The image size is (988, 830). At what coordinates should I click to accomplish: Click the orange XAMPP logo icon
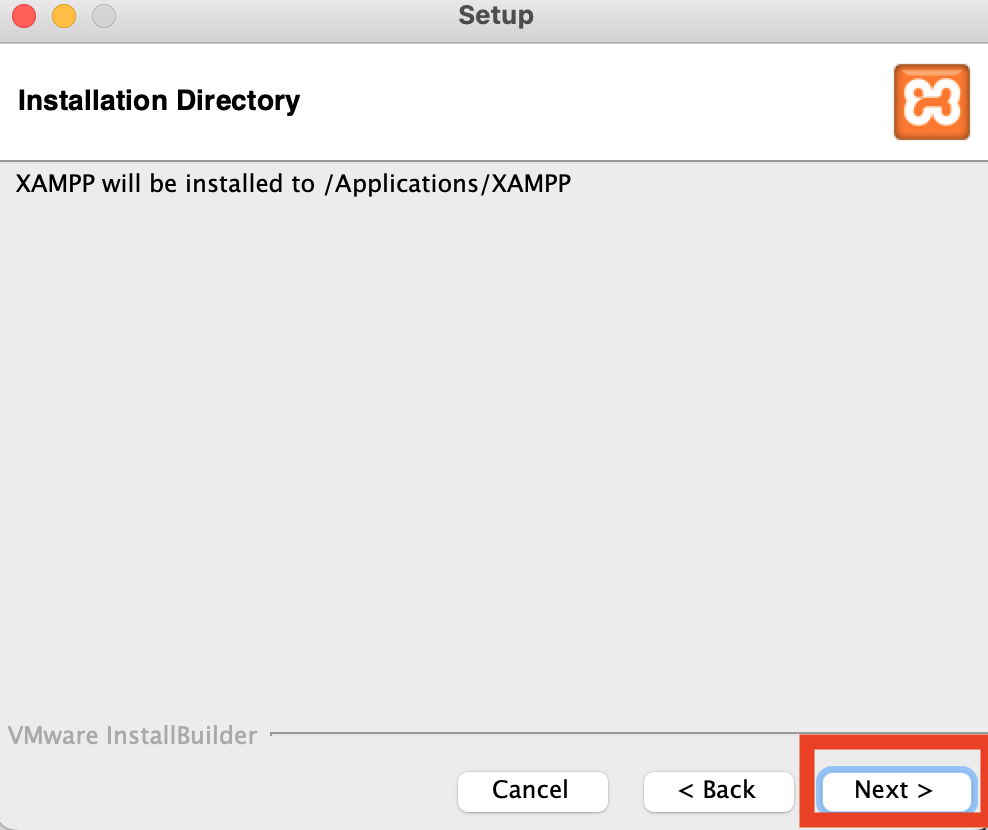pyautogui.click(x=931, y=101)
